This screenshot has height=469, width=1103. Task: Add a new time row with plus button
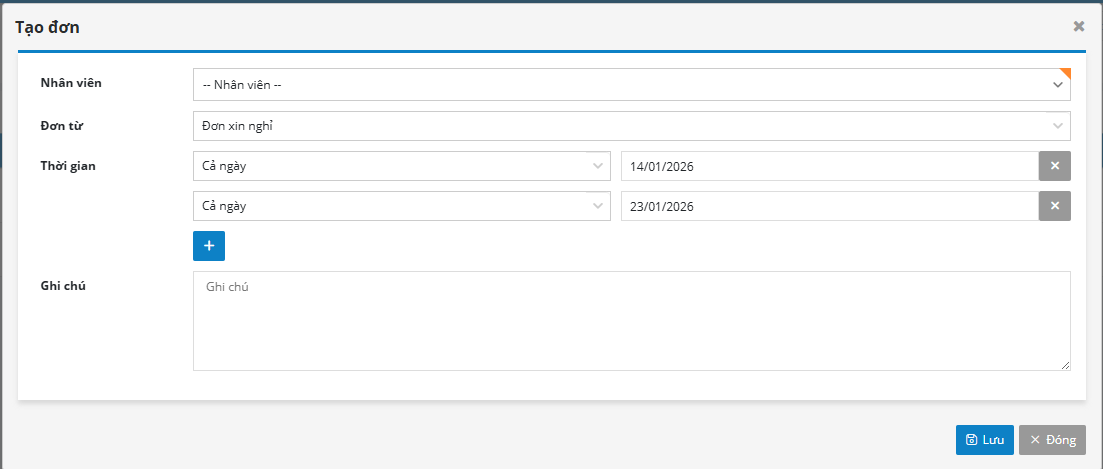[x=209, y=246]
